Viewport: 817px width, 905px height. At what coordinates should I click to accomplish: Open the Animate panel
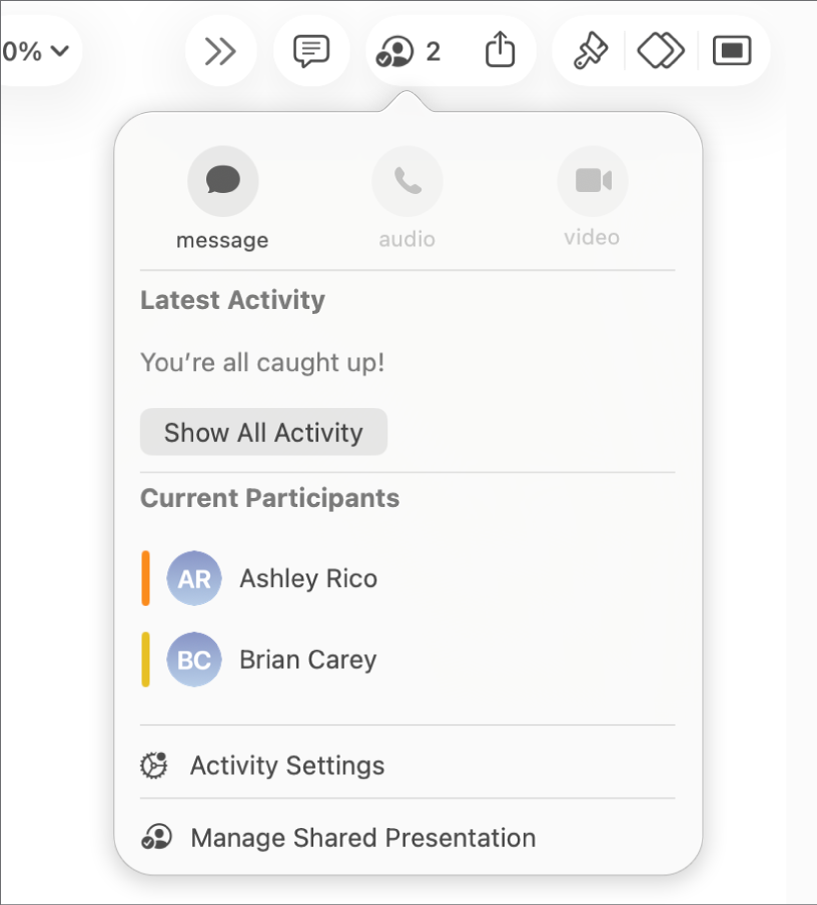coord(660,50)
